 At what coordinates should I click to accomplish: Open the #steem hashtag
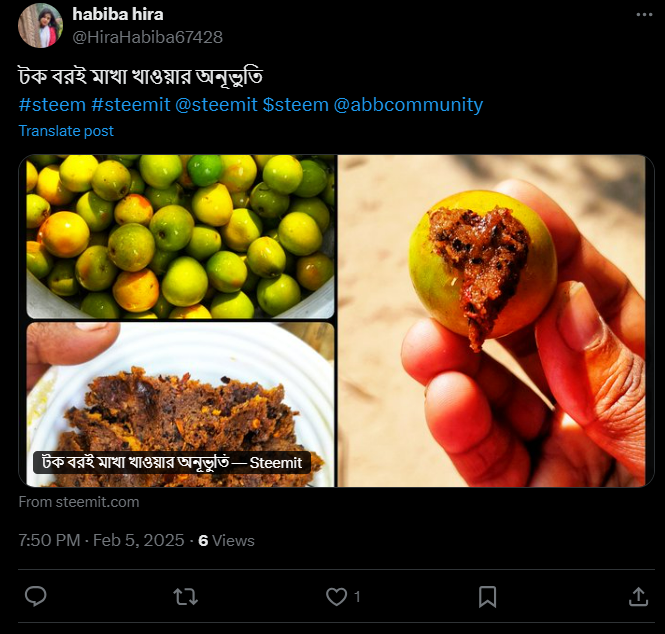(x=52, y=104)
